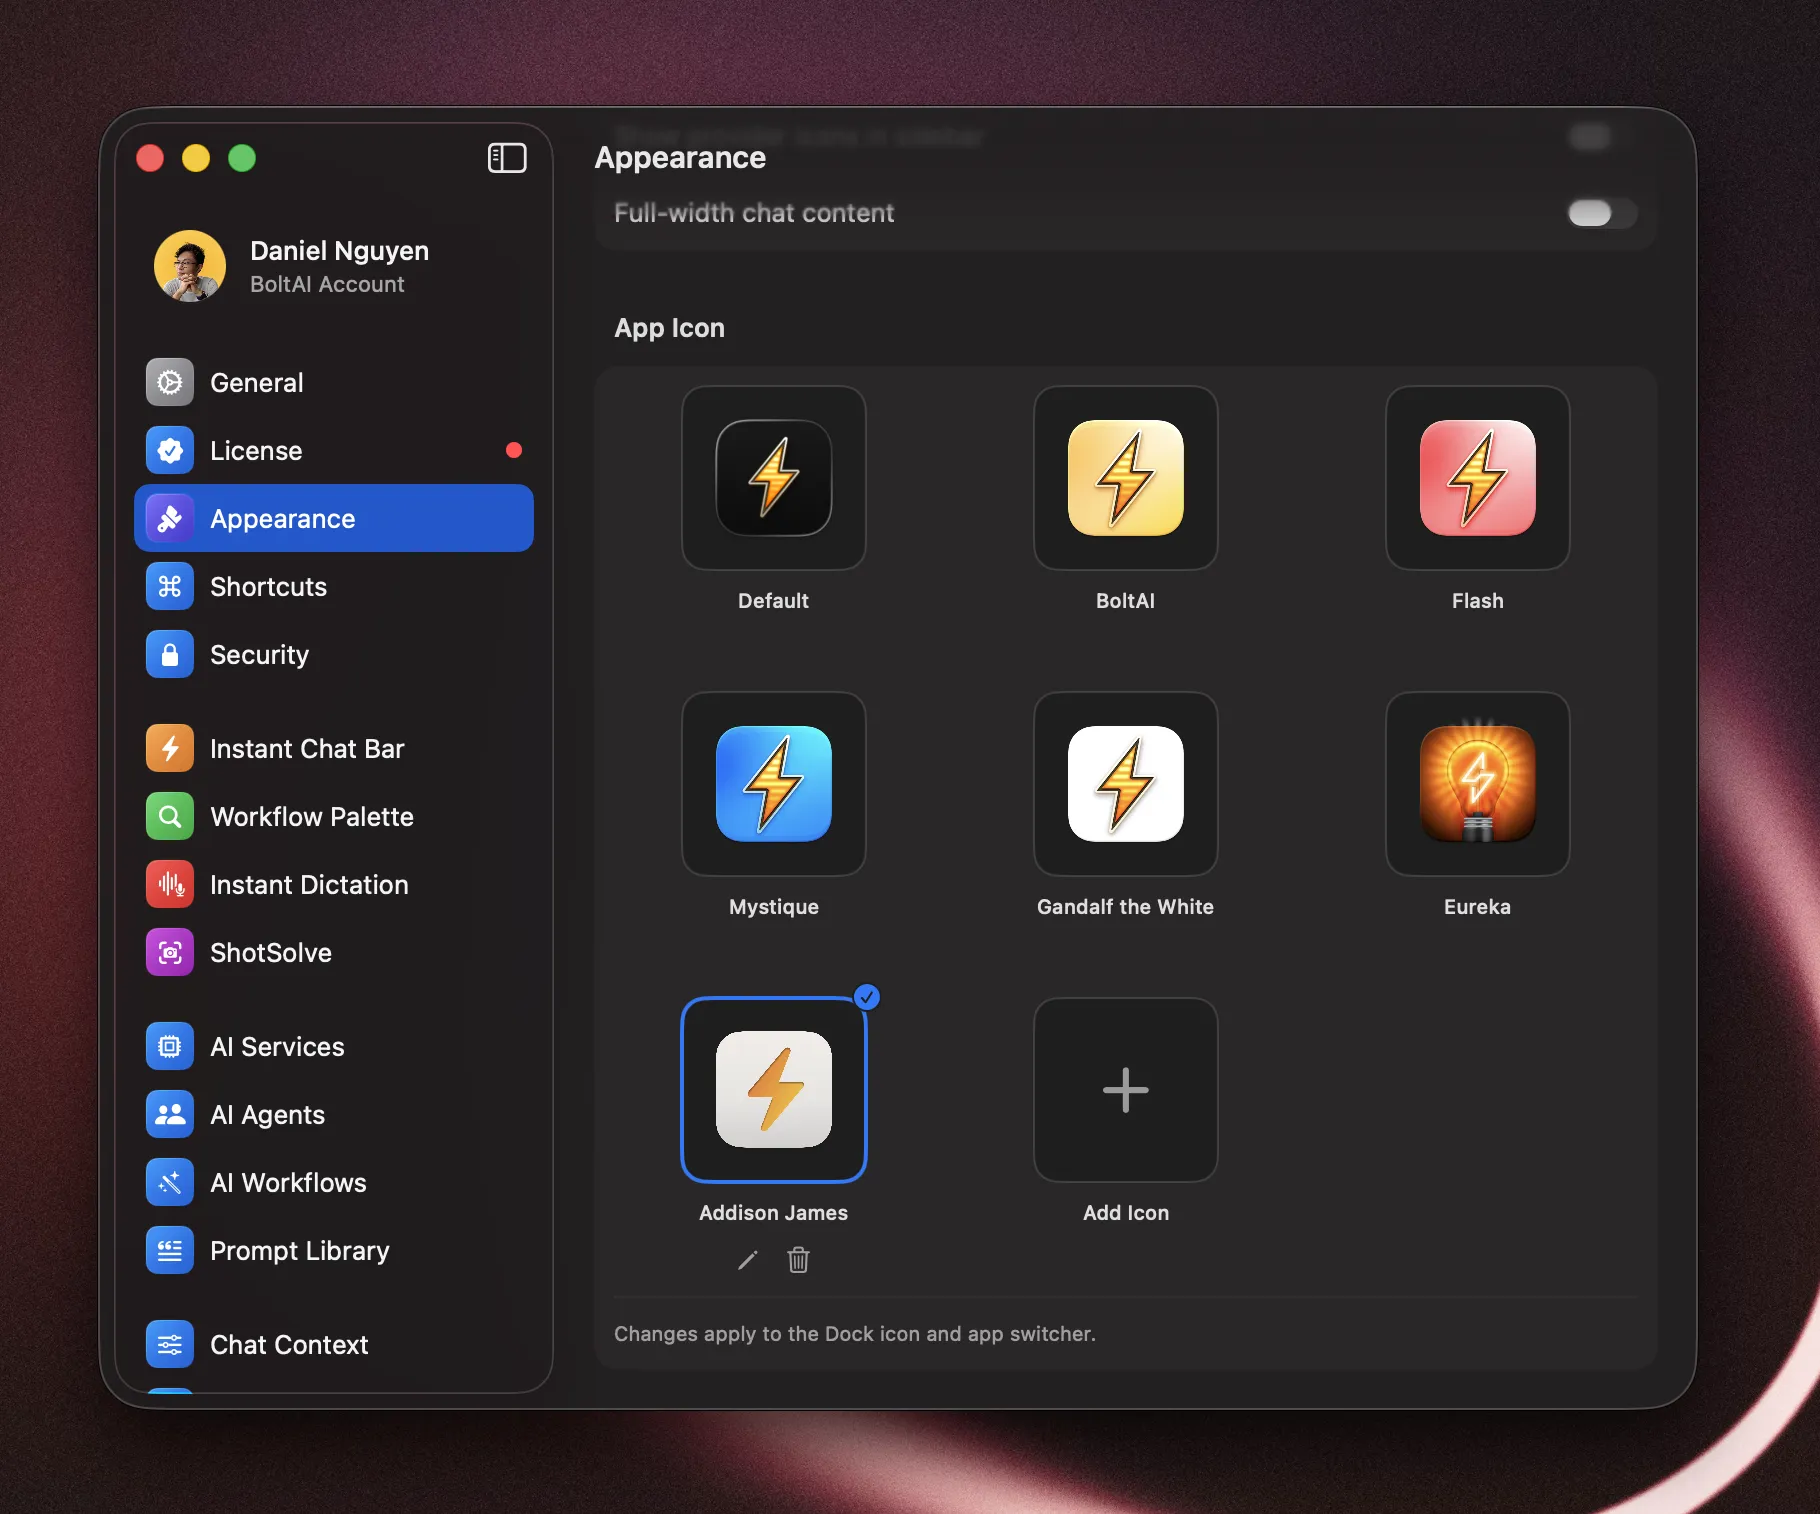This screenshot has width=1820, height=1514.
Task: Open General settings in sidebar
Action: (x=257, y=382)
